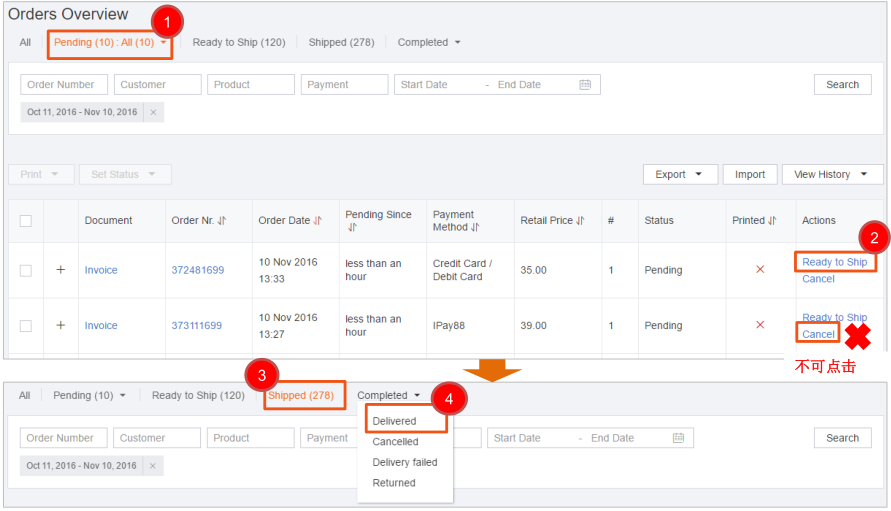Expand order 372481699 row with plus icon
The height and width of the screenshot is (511, 891).
click(x=60, y=270)
